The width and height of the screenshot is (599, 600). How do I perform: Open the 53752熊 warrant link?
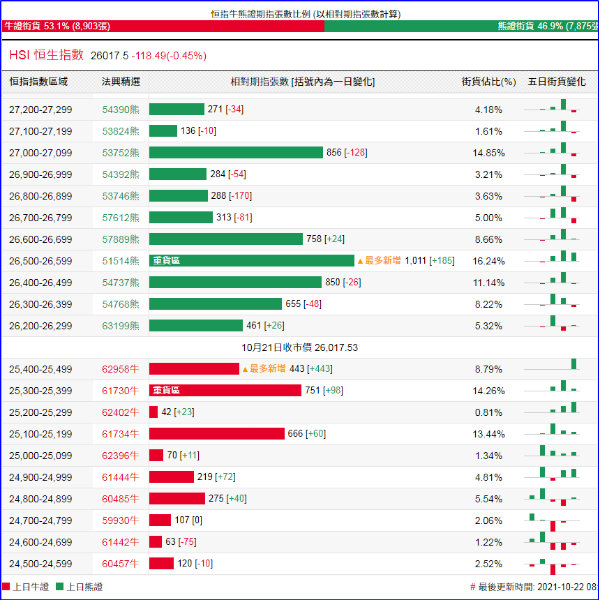click(121, 153)
